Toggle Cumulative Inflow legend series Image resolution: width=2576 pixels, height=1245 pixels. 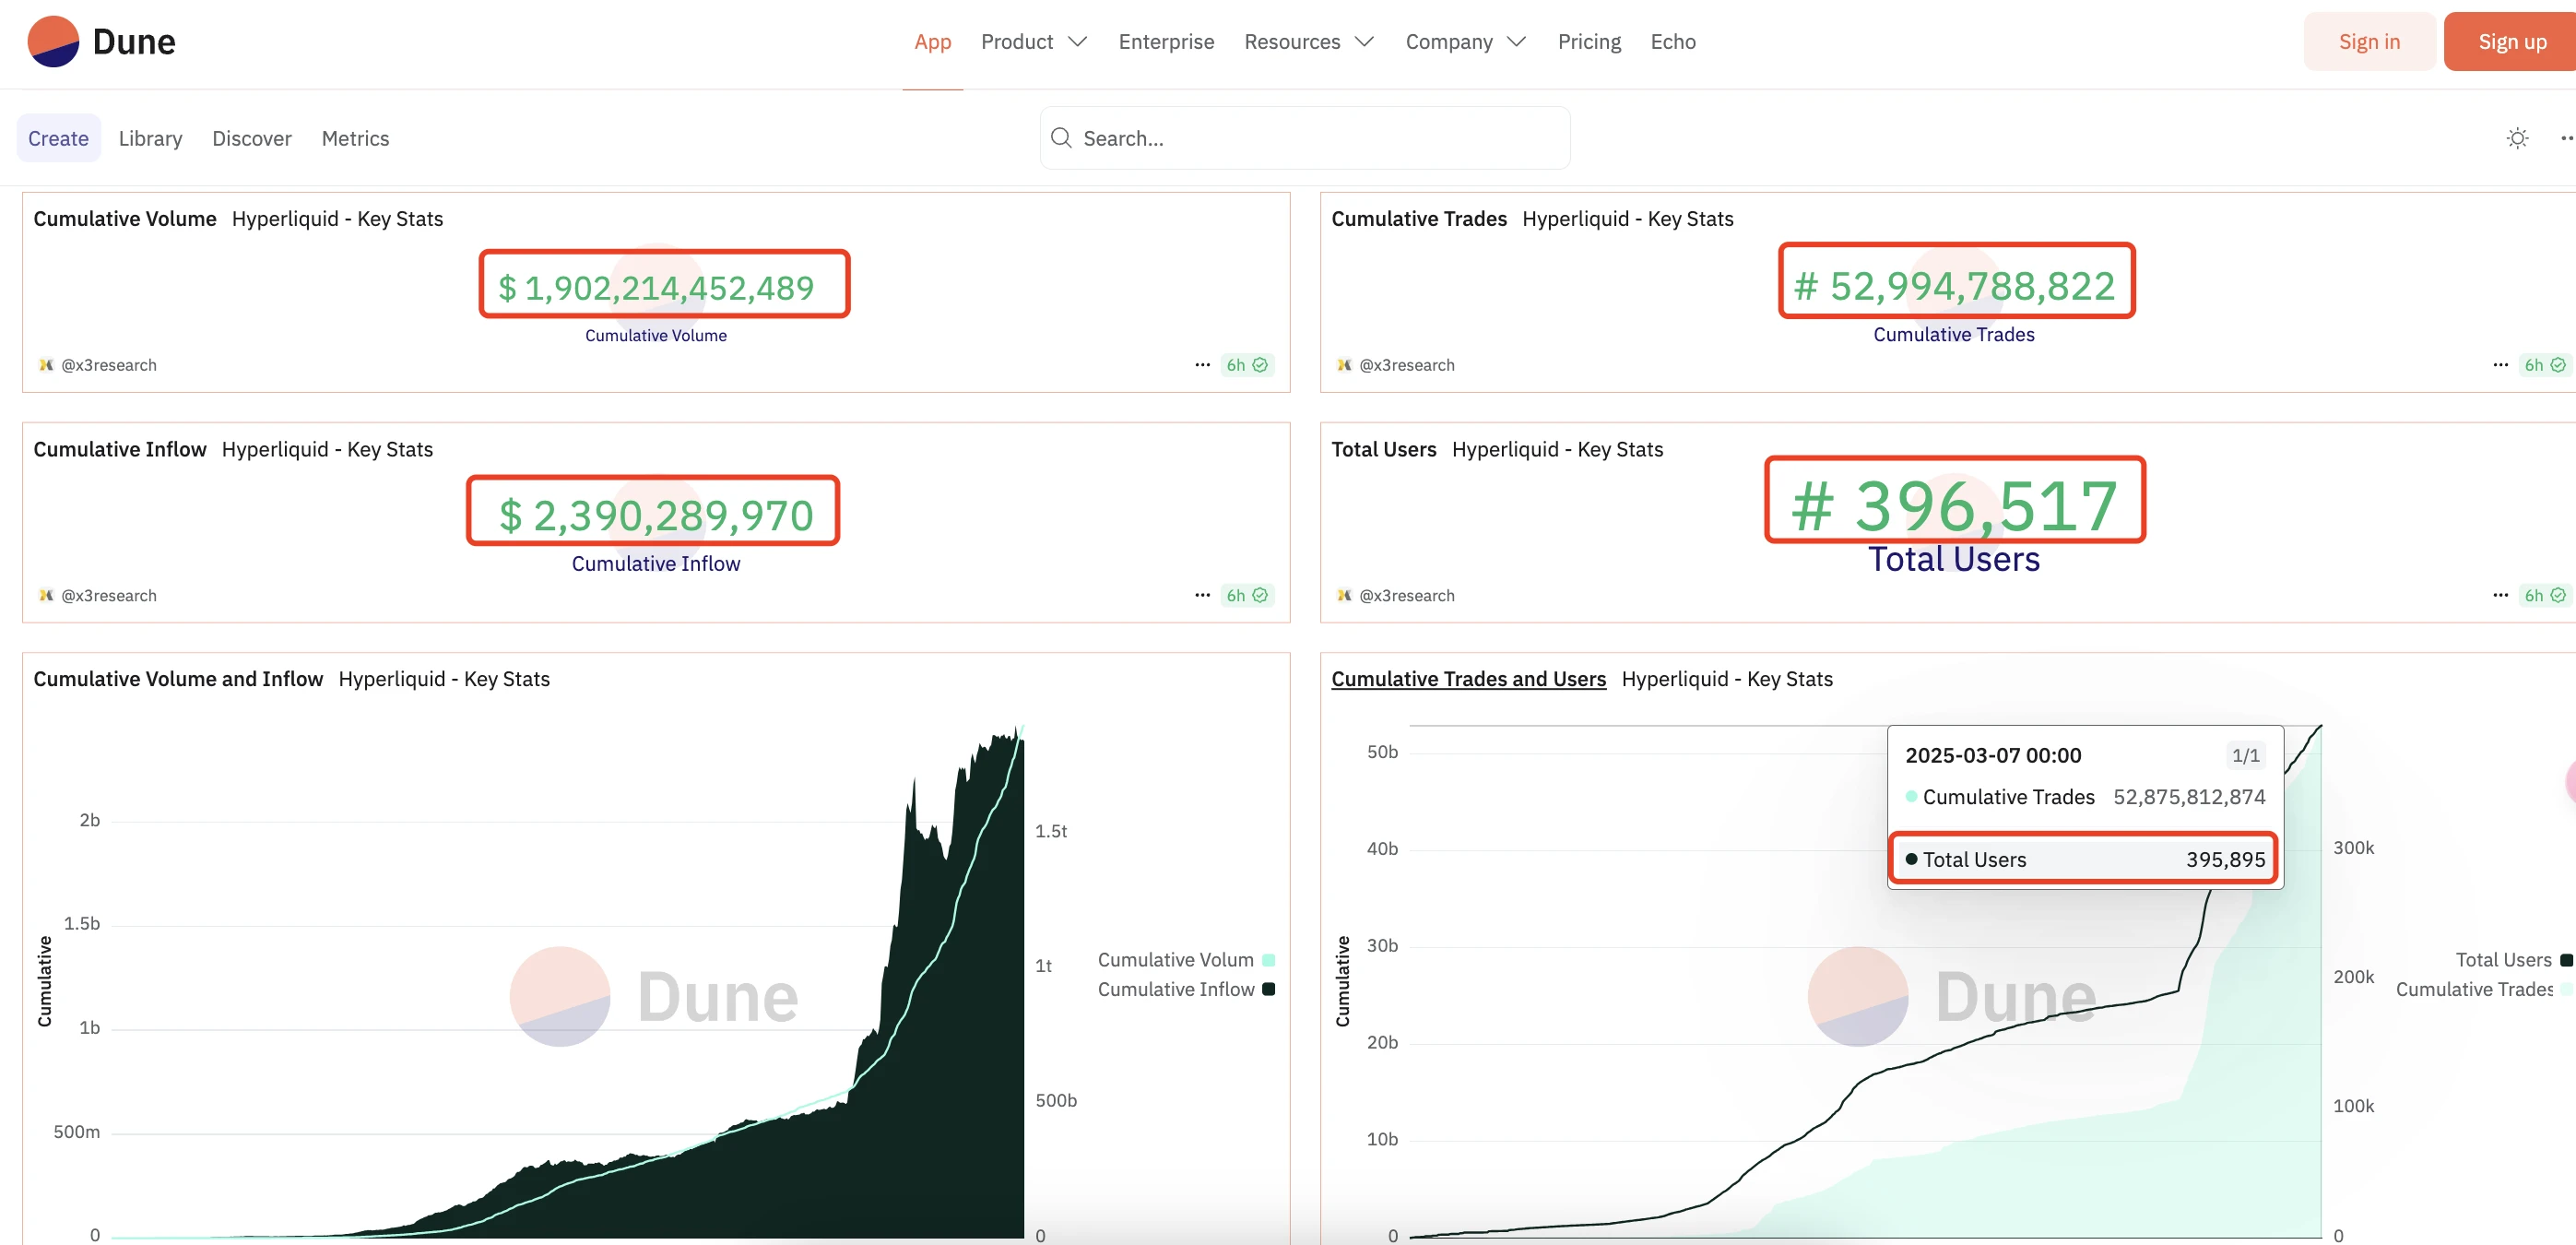pyautogui.click(x=1176, y=989)
